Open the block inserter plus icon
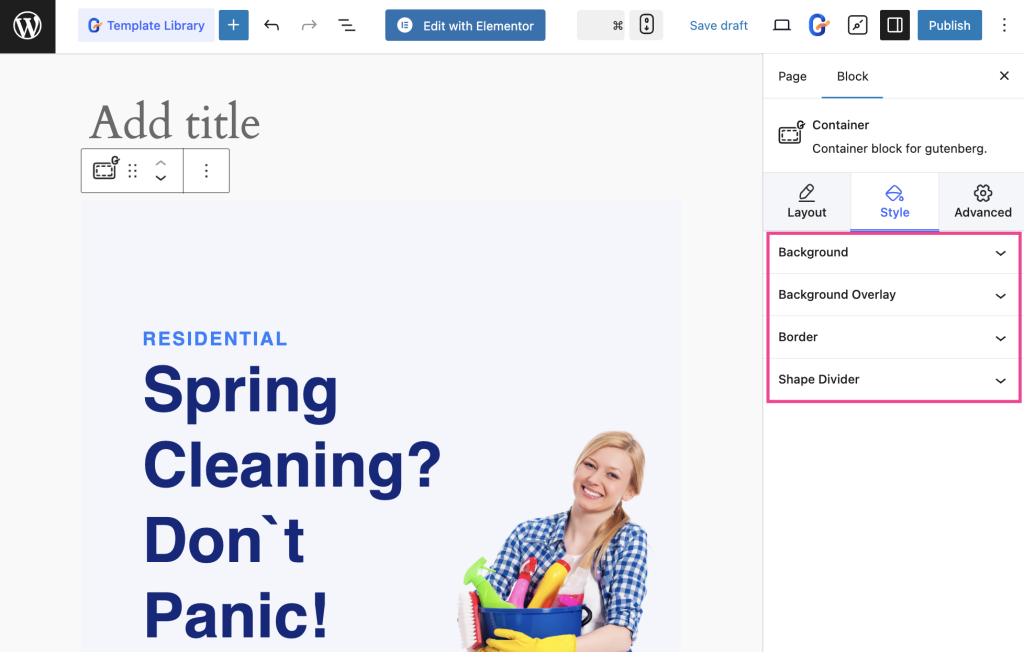The height and width of the screenshot is (652, 1024). (233, 24)
